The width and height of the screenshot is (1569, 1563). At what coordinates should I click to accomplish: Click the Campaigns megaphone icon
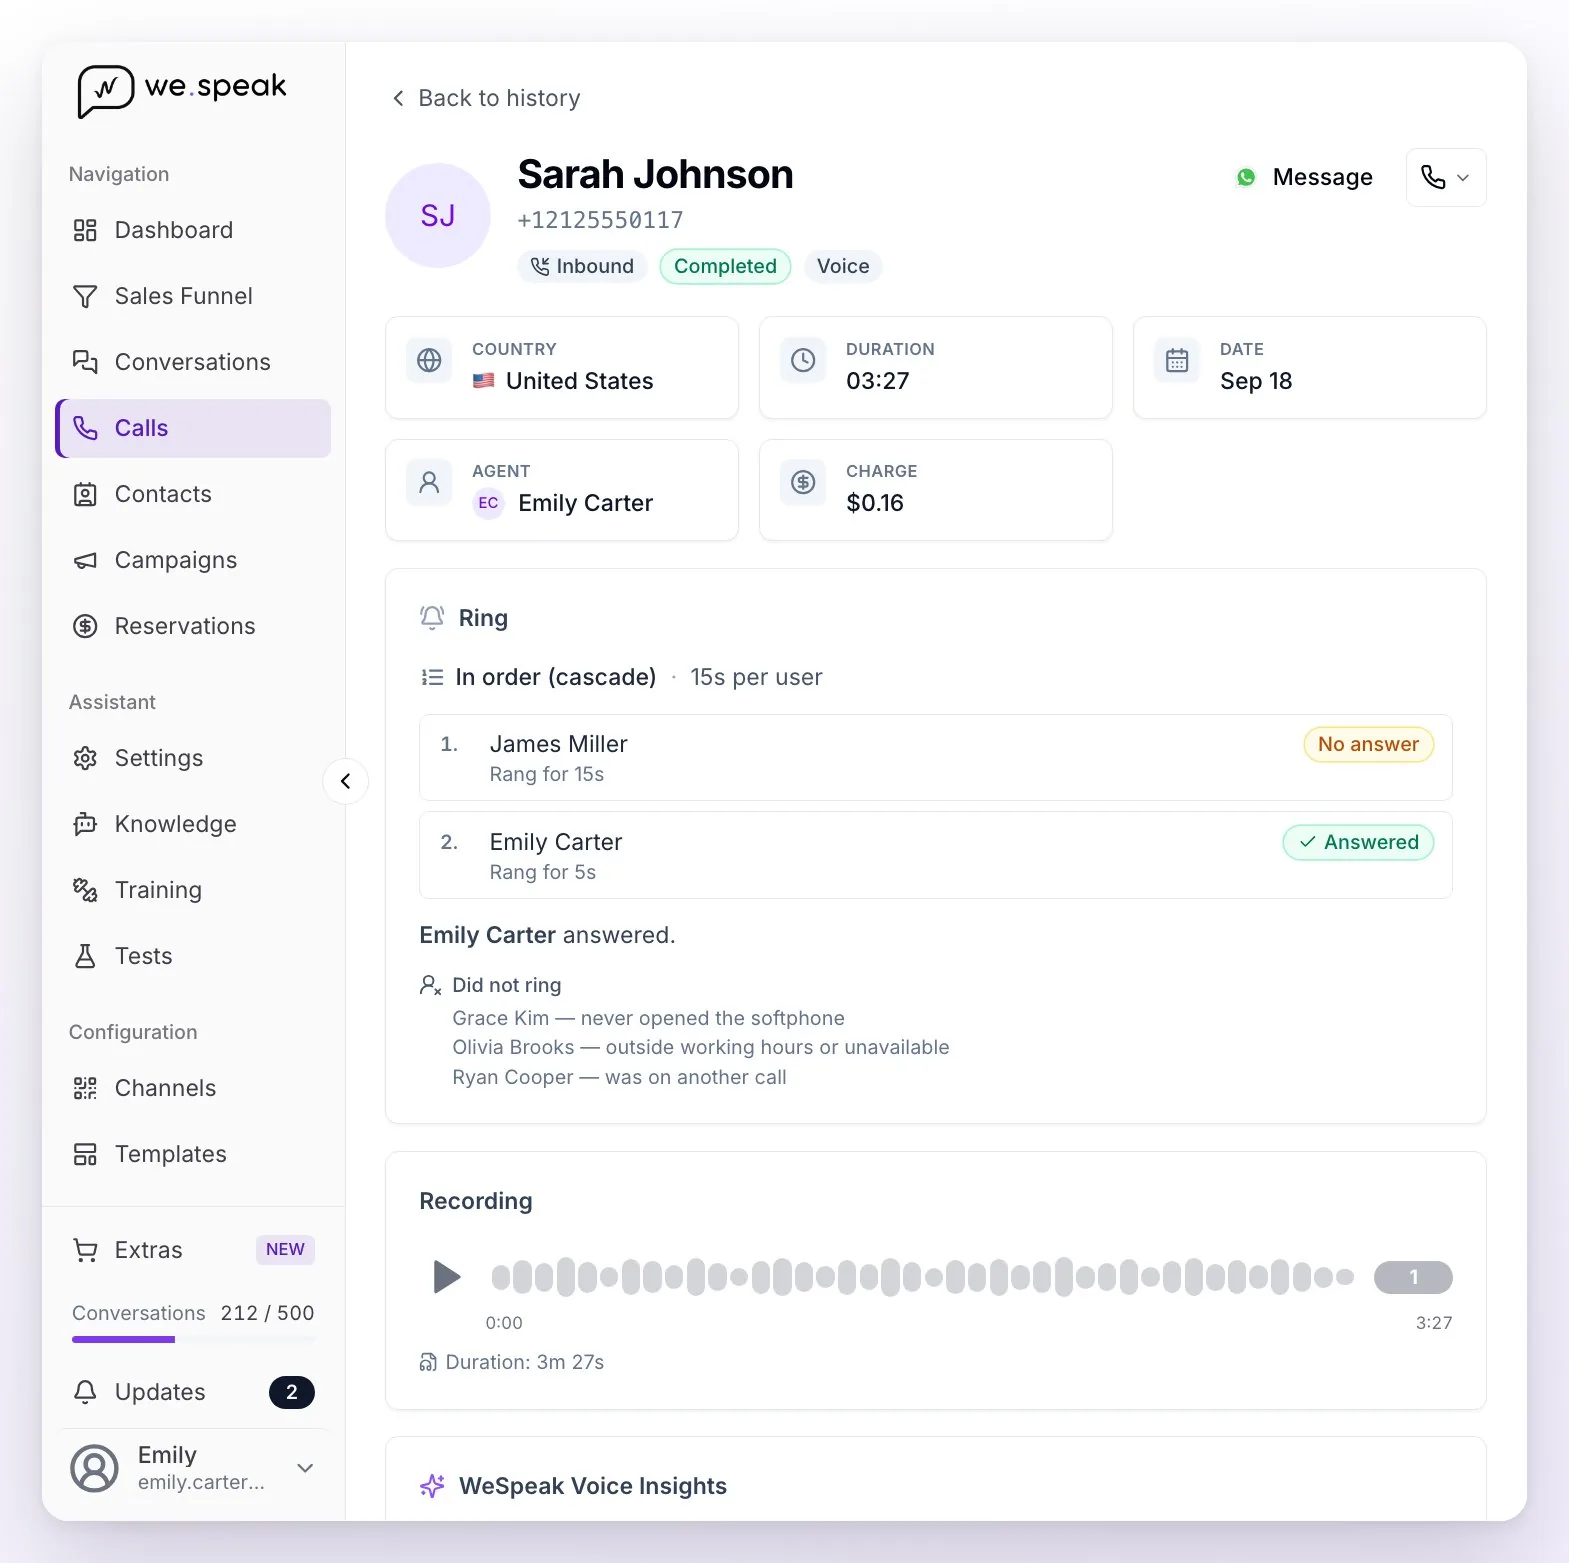[85, 560]
